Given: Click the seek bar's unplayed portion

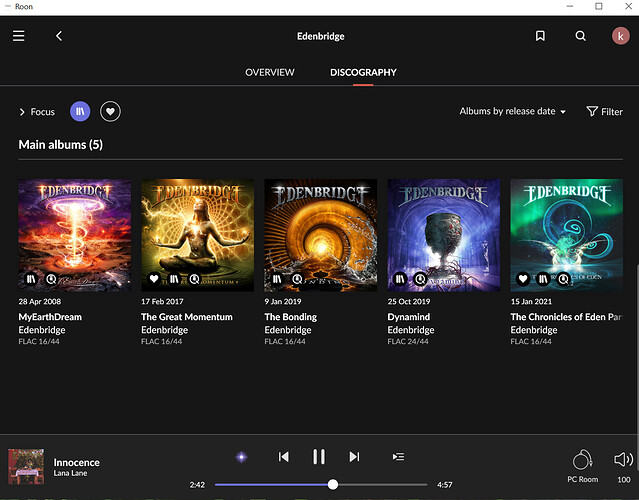Looking at the screenshot, I should pos(383,485).
